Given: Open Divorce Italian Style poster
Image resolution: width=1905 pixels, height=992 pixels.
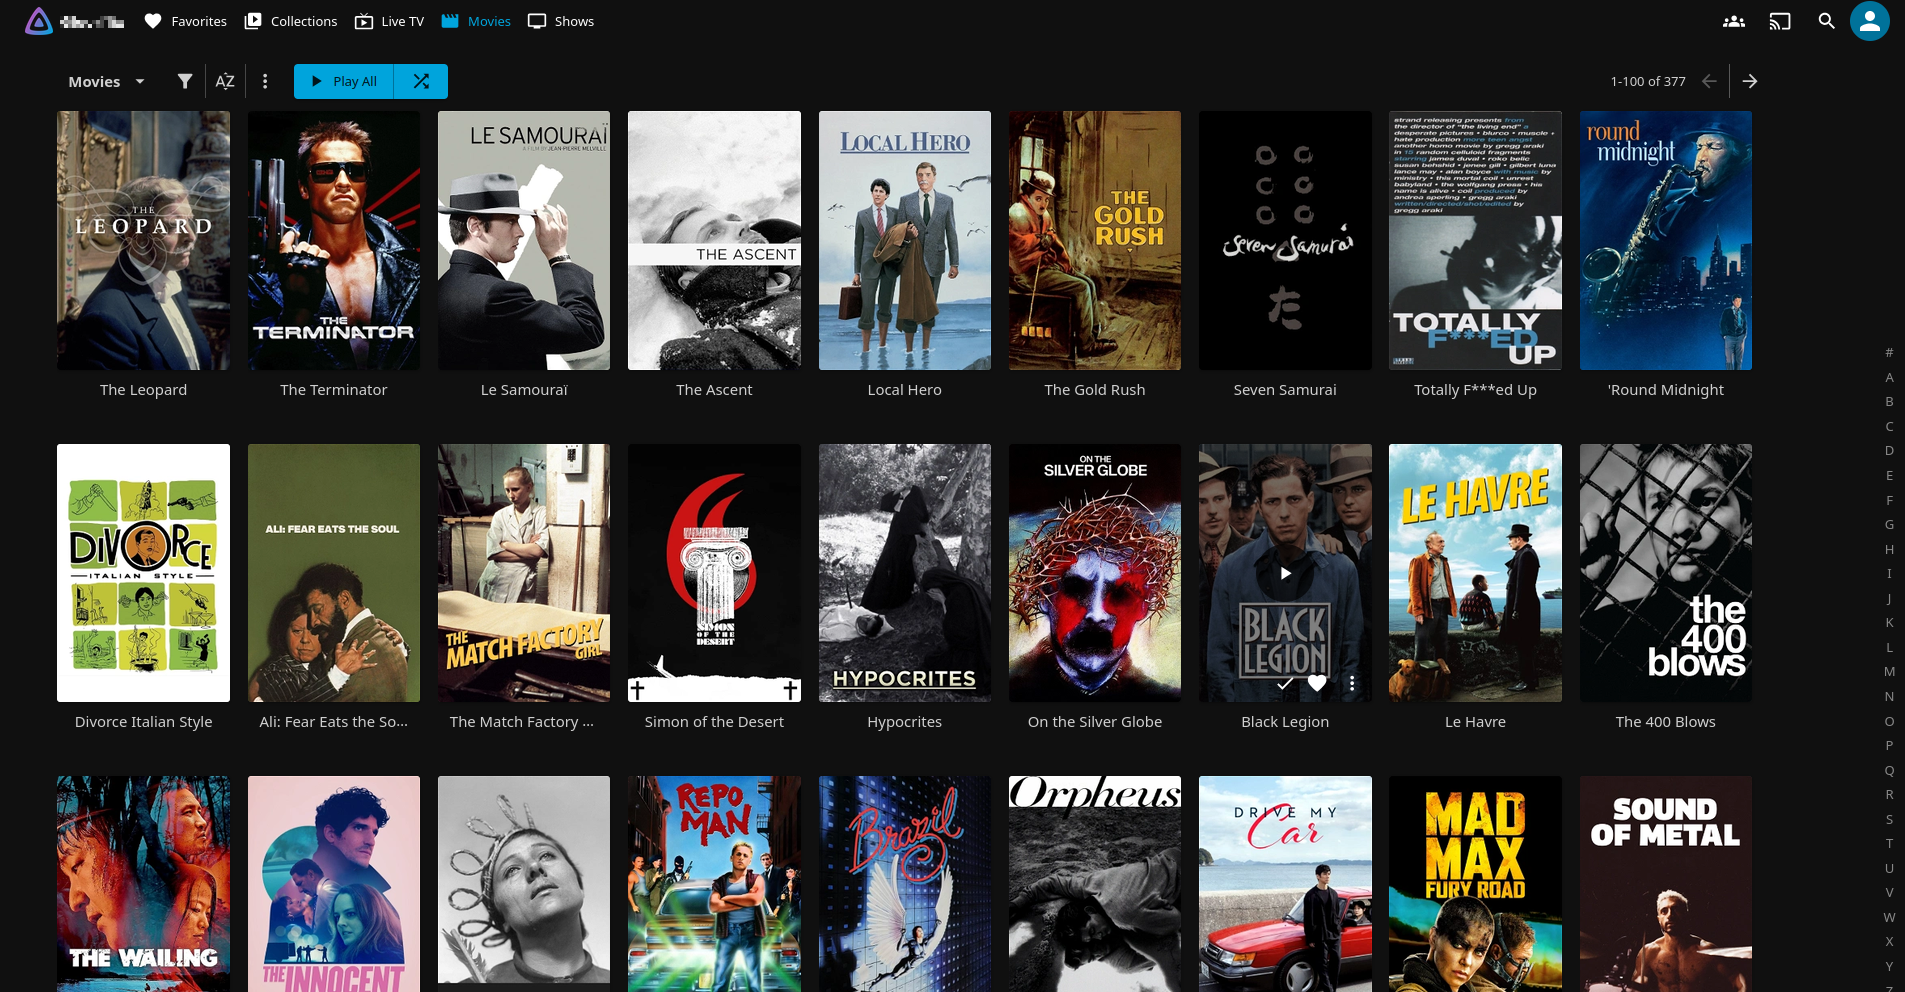Looking at the screenshot, I should click(143, 573).
